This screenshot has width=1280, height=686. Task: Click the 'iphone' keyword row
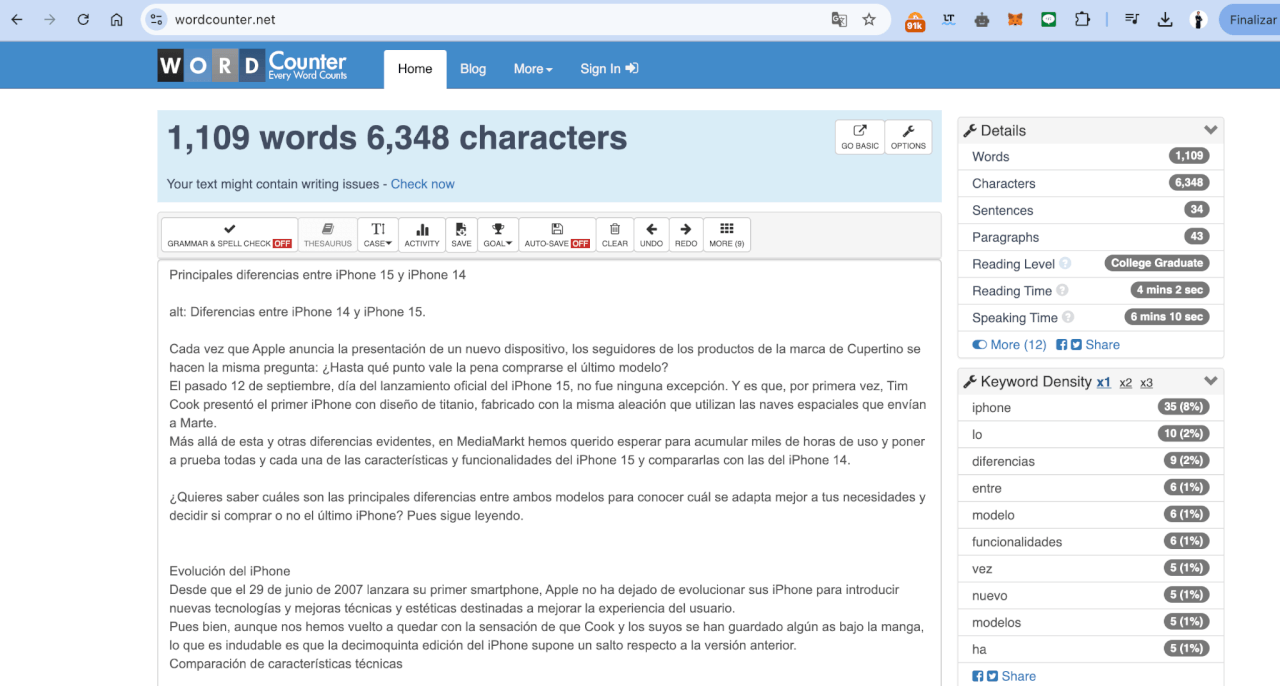[1090, 407]
